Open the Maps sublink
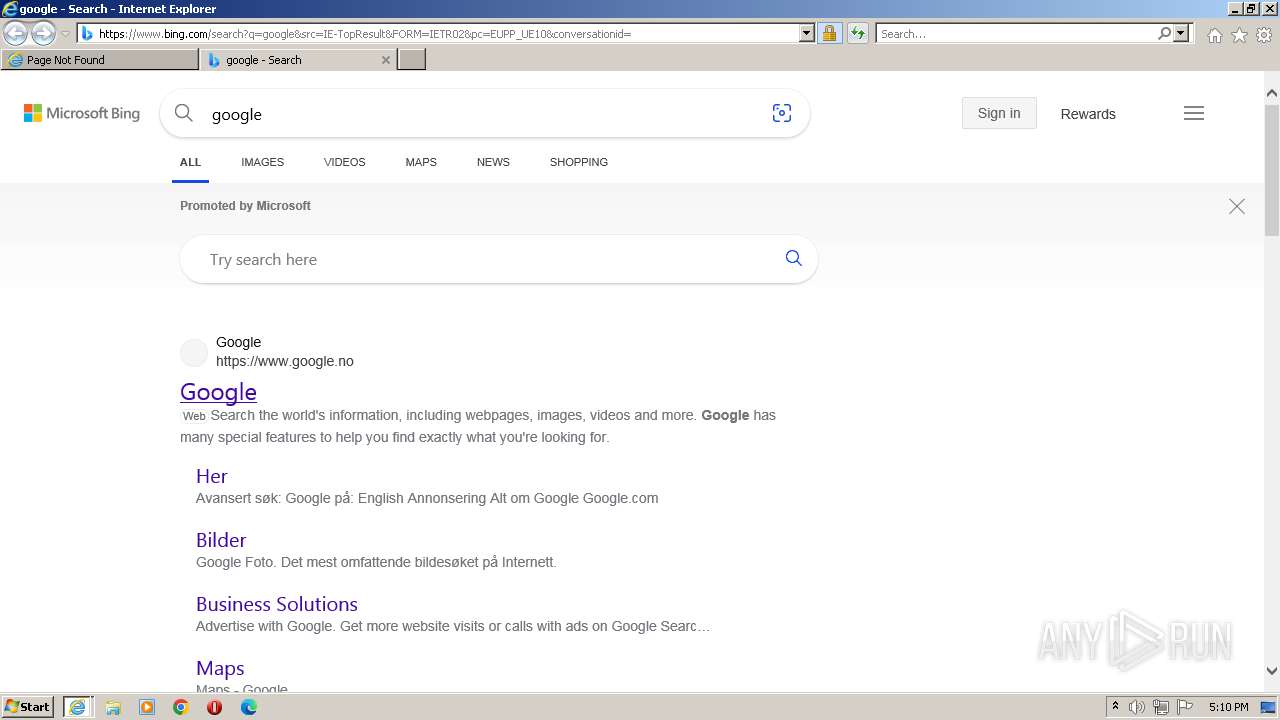Image resolution: width=1280 pixels, height=720 pixels. pos(220,668)
